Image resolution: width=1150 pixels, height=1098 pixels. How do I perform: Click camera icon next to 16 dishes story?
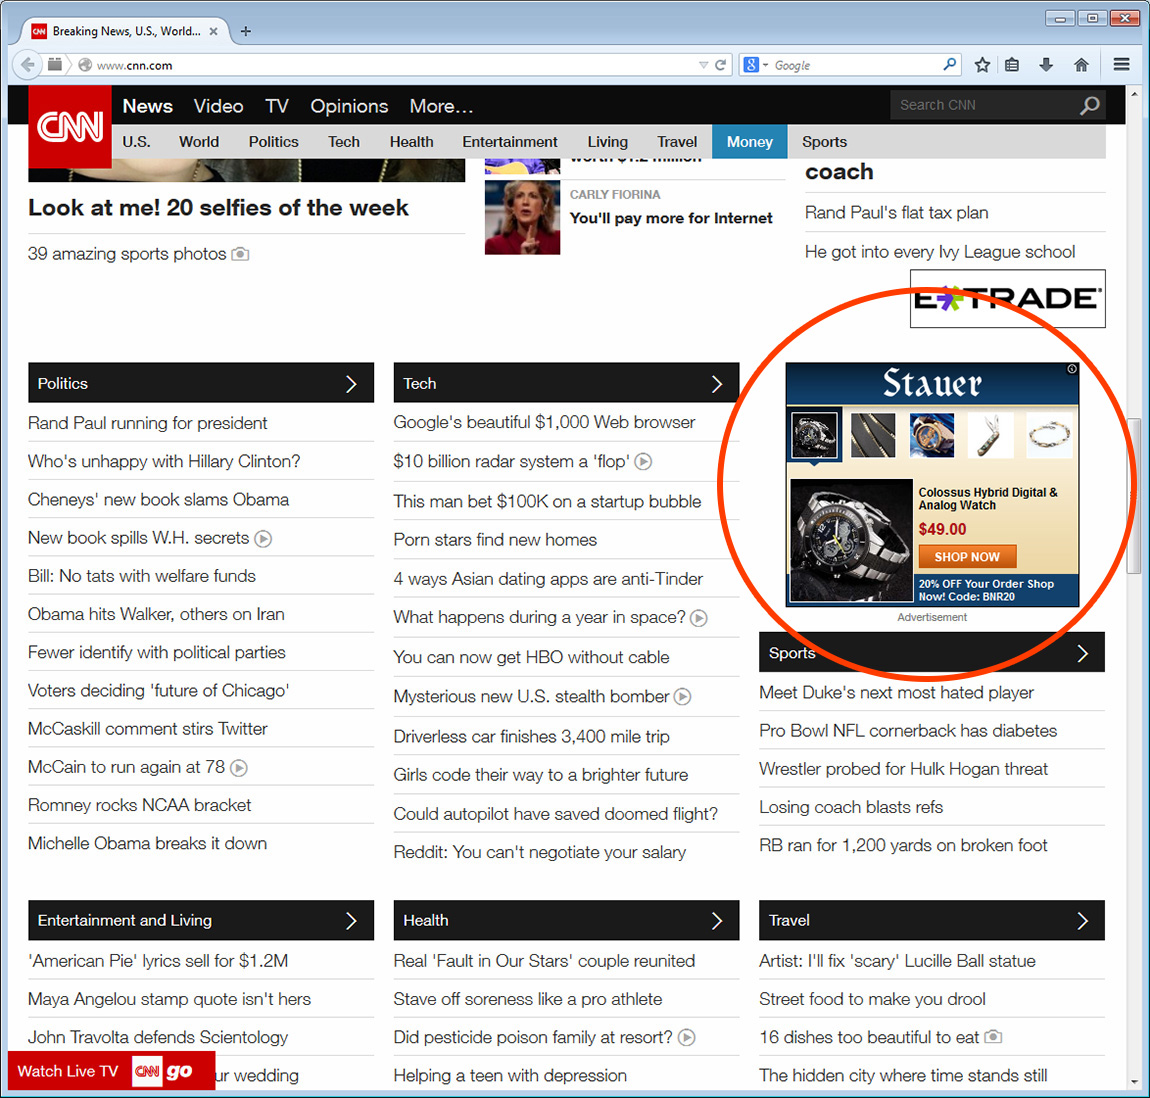[993, 1037]
